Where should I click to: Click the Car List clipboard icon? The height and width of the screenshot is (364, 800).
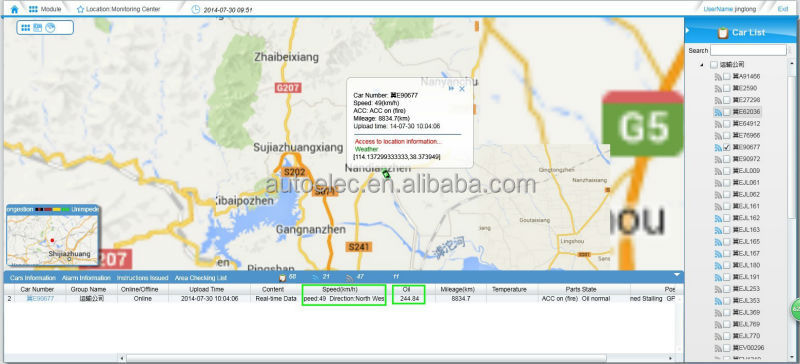(722, 33)
